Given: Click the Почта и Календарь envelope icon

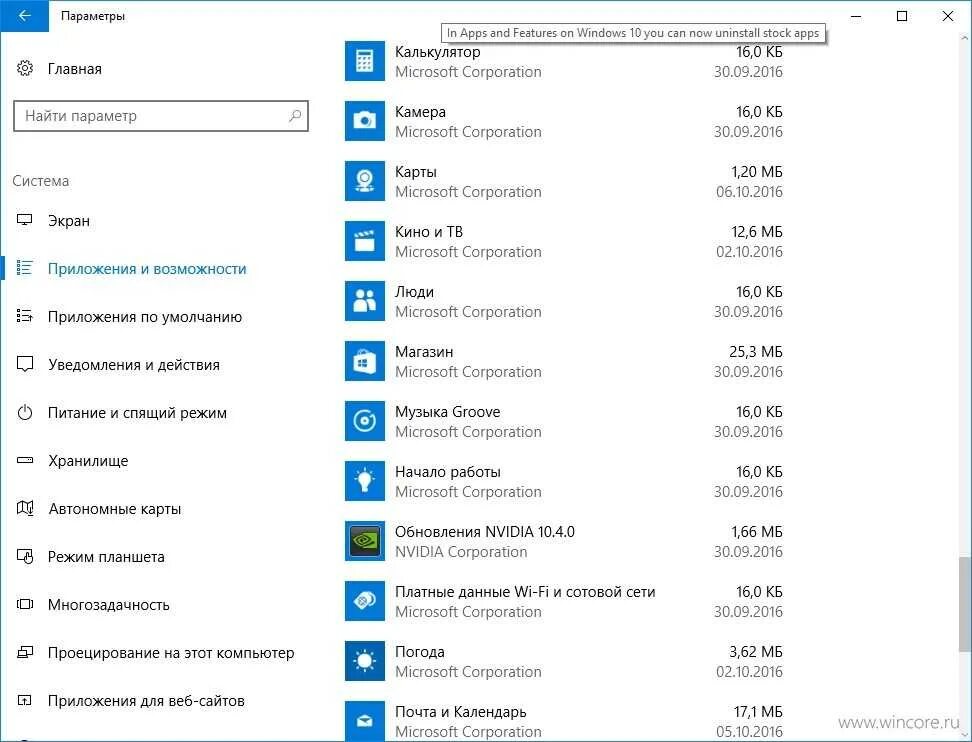Looking at the screenshot, I should (364, 721).
